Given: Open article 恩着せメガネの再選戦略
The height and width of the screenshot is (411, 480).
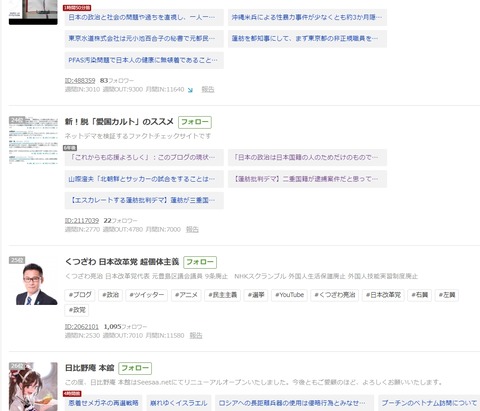Looking at the screenshot, I should [x=103, y=403].
